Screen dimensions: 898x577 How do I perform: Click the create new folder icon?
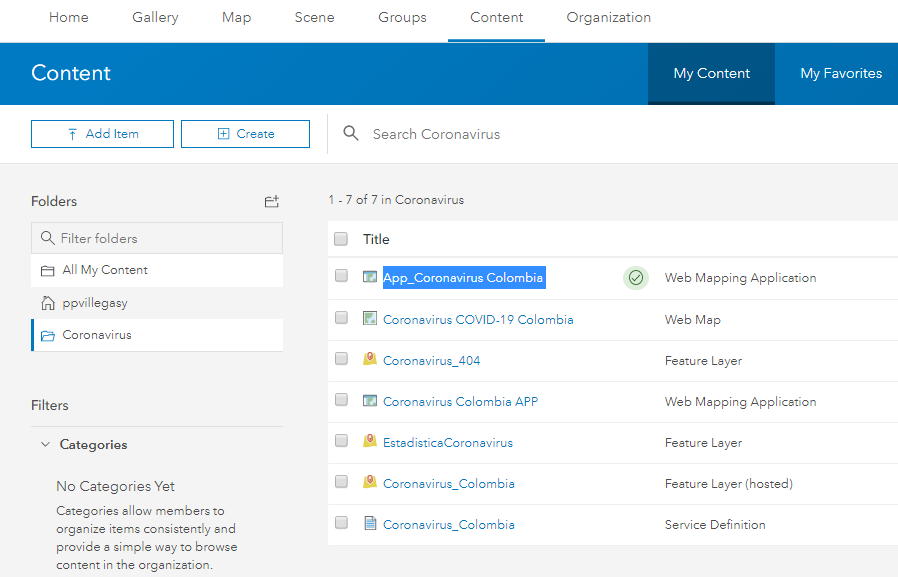271,201
